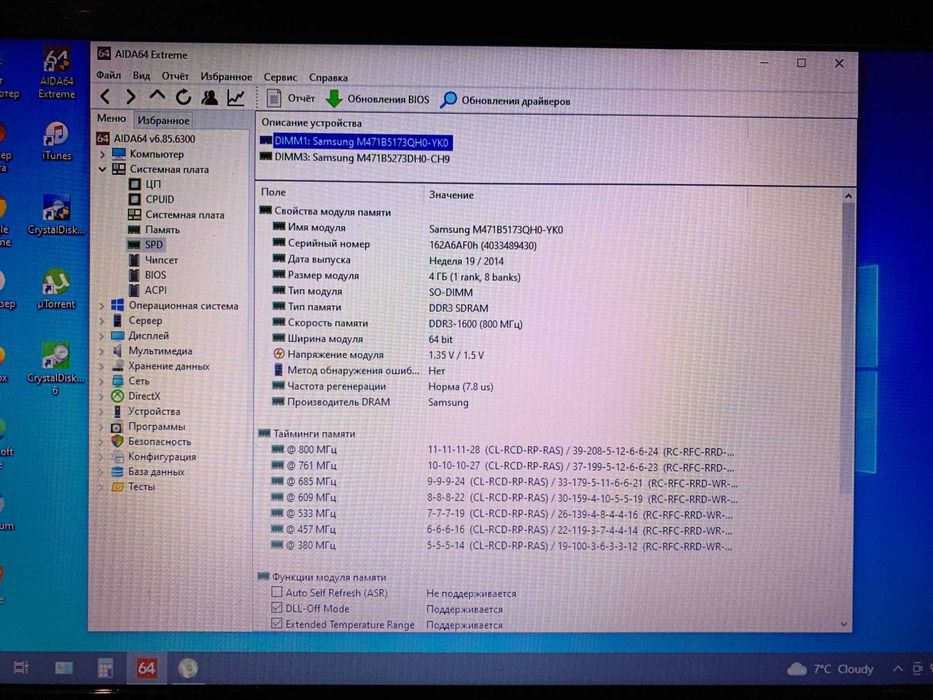Click the Тесты tree icon
The height and width of the screenshot is (700, 933).
pos(117,486)
